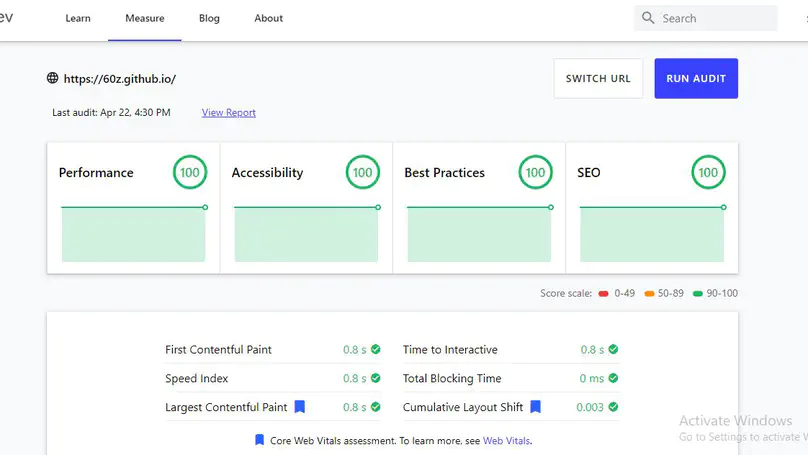Screen dimensions: 808x455
Task: Click the 0 ms Total Blocking Time value
Action: coord(592,378)
